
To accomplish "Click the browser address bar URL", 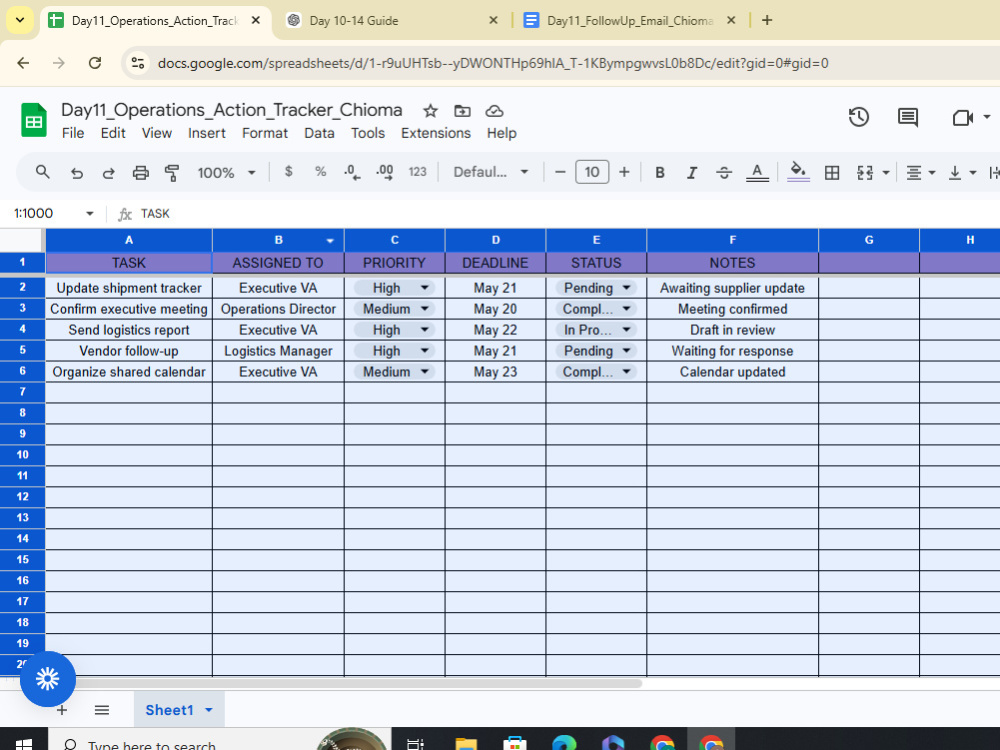I will pos(493,63).
